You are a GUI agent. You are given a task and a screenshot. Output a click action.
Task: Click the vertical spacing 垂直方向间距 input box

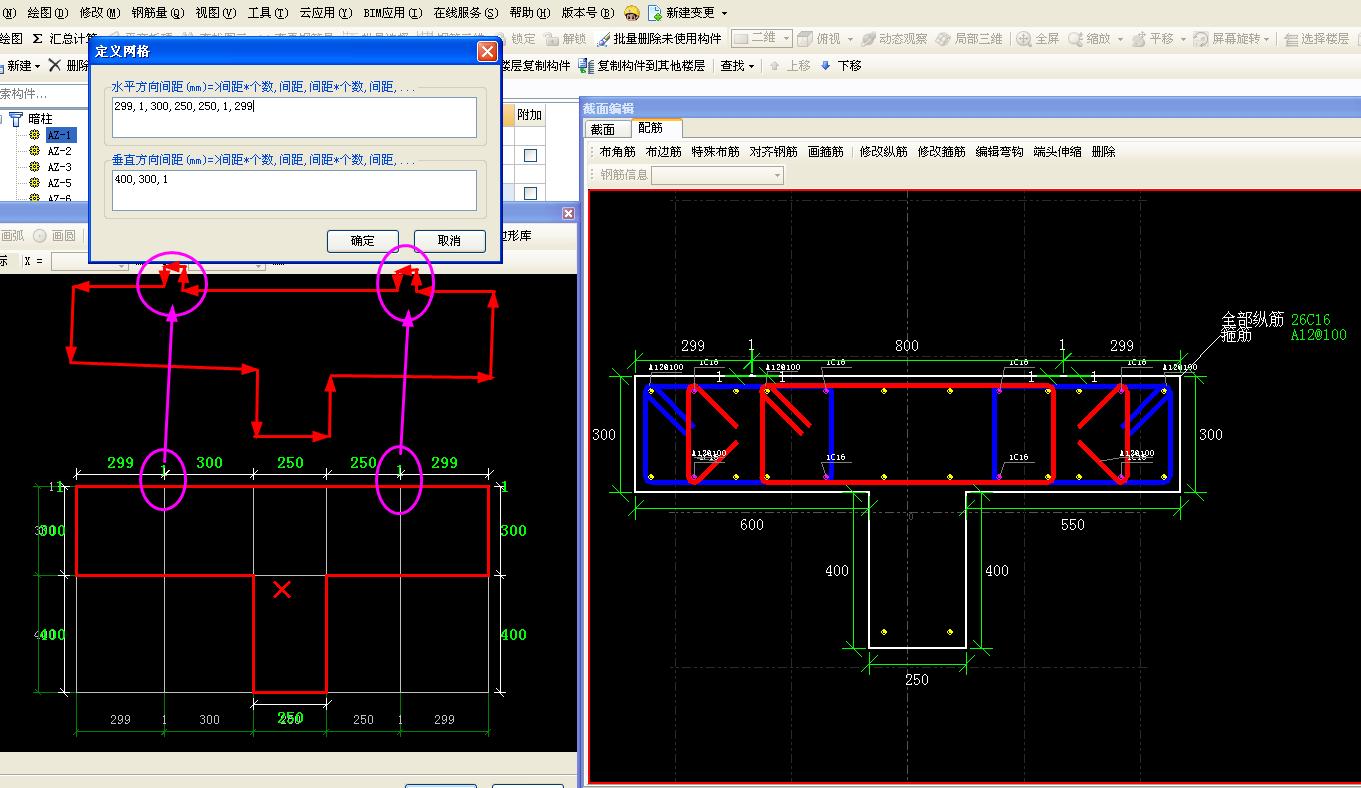(294, 190)
